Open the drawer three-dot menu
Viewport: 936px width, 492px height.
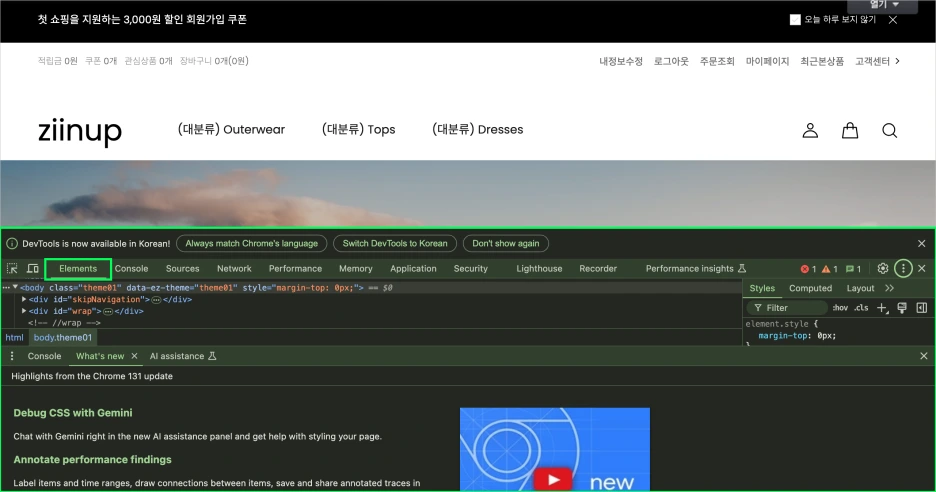12,356
